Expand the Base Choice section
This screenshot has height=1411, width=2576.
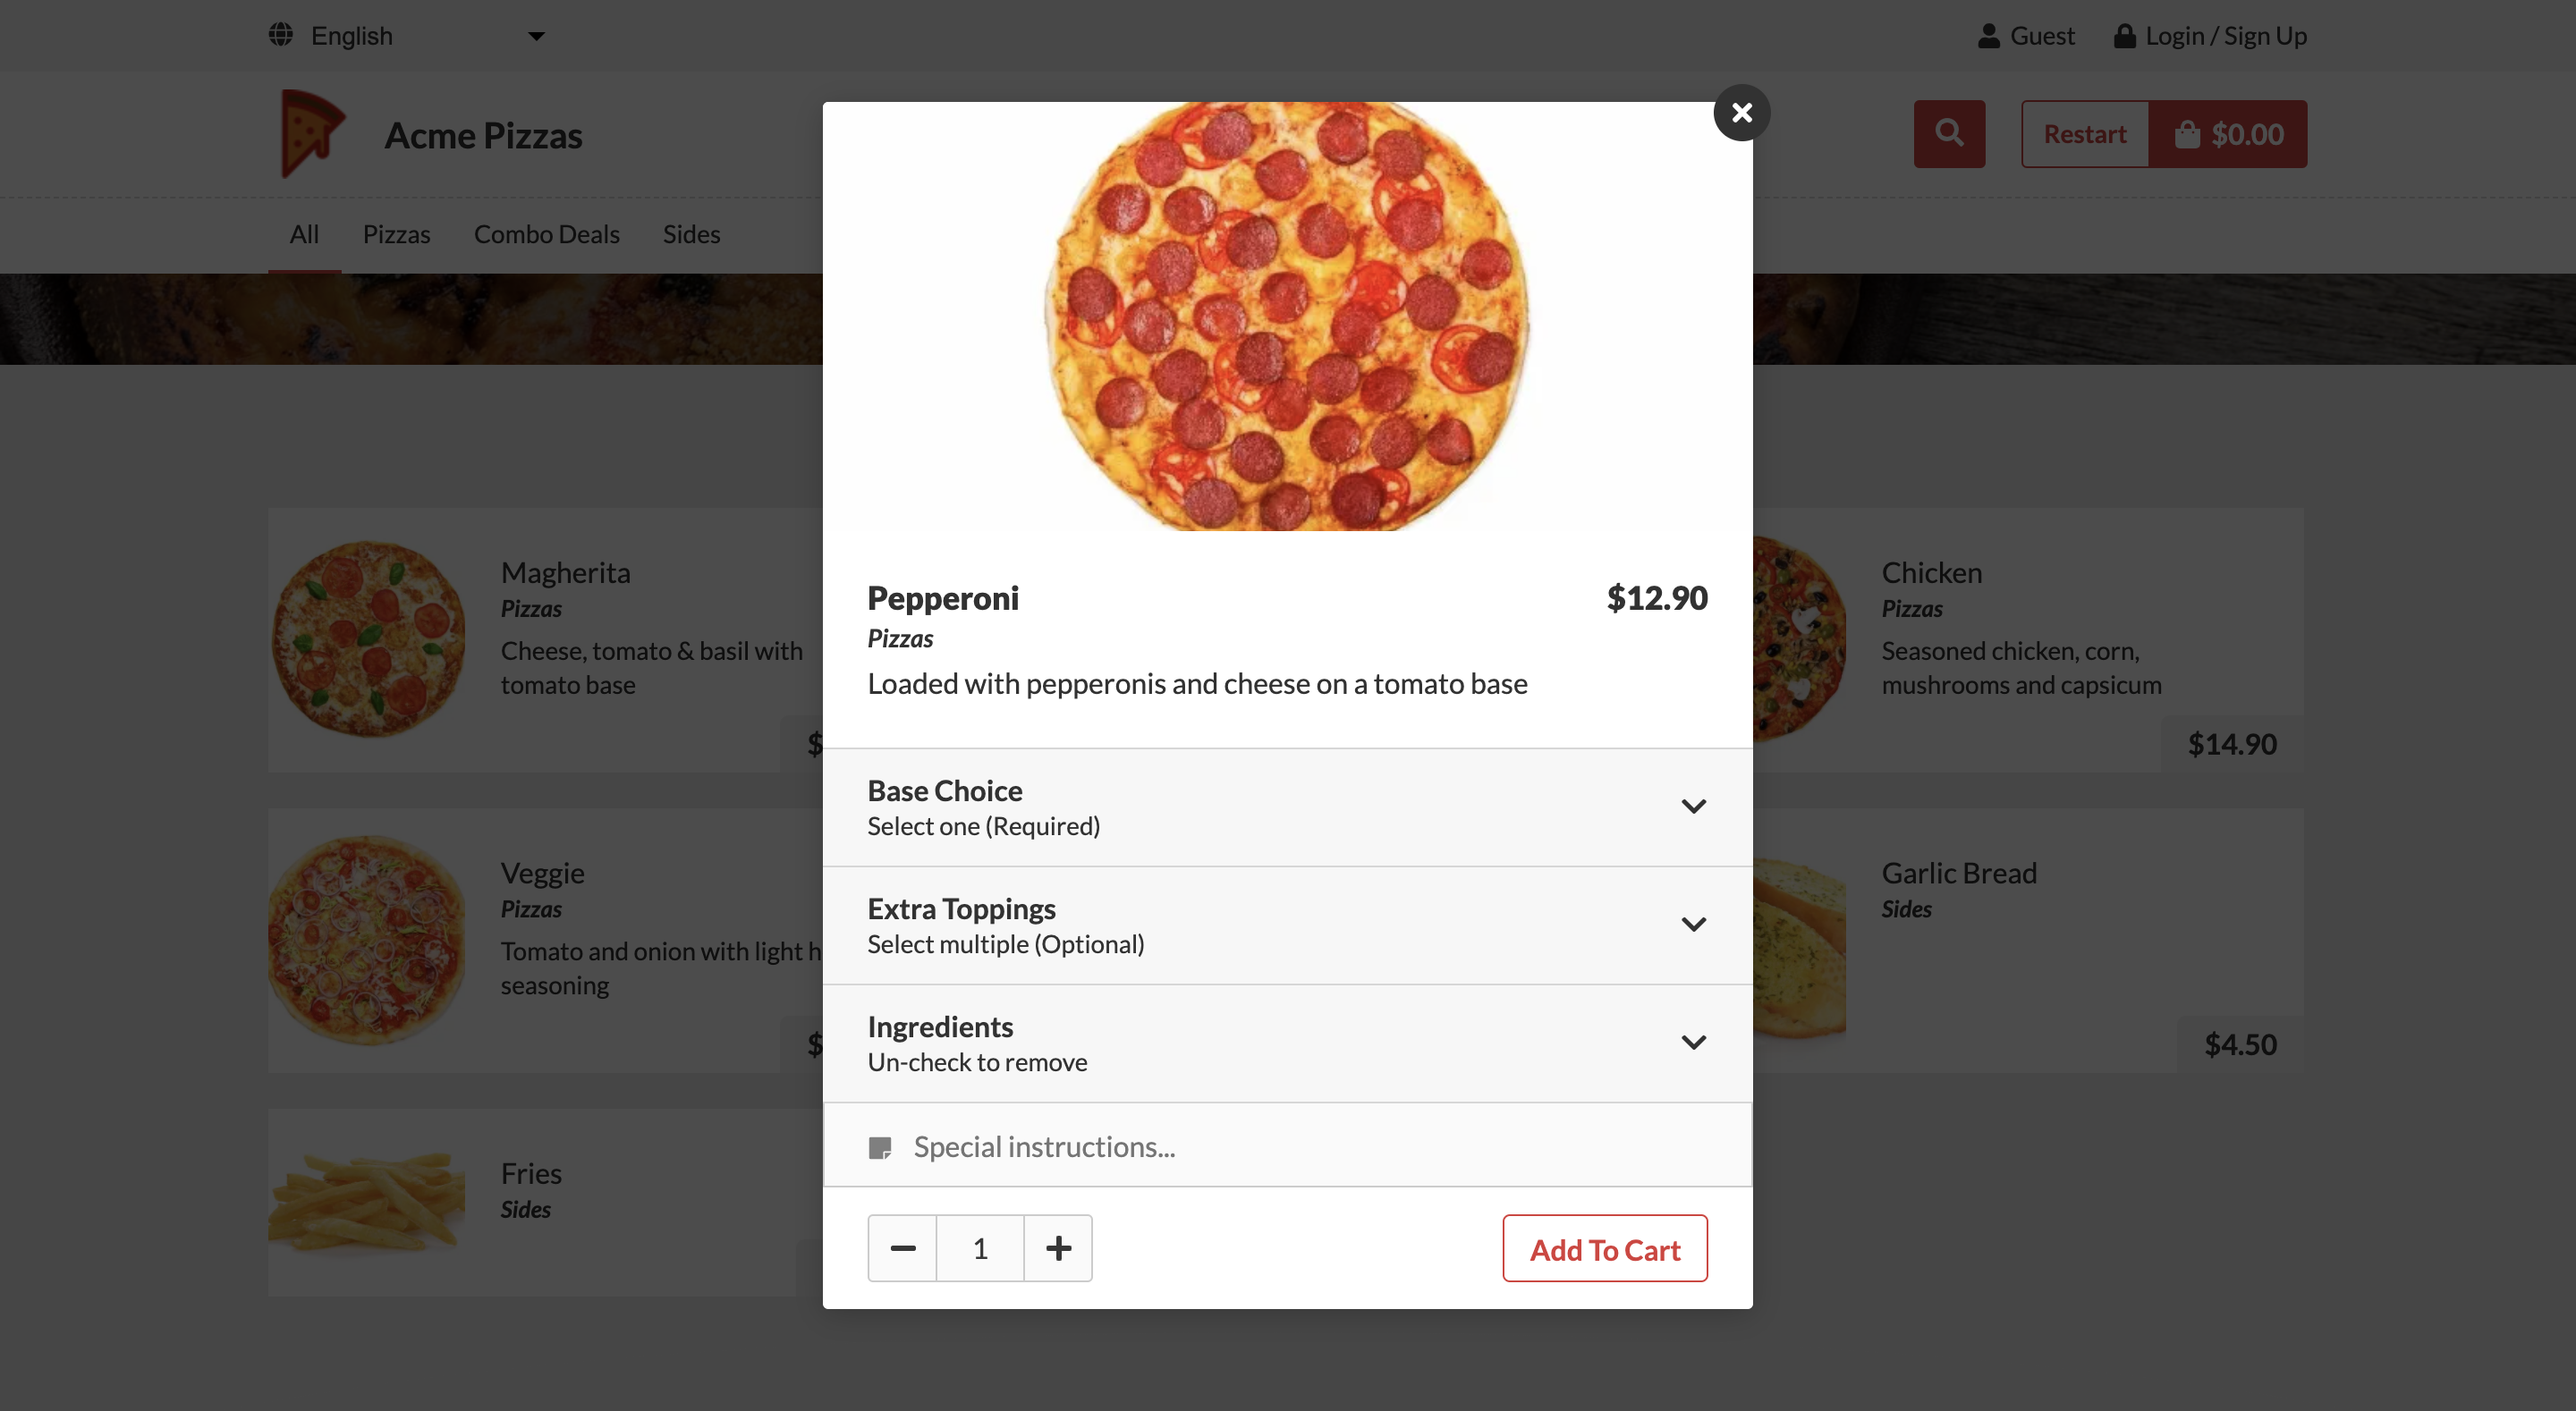[x=1692, y=806]
